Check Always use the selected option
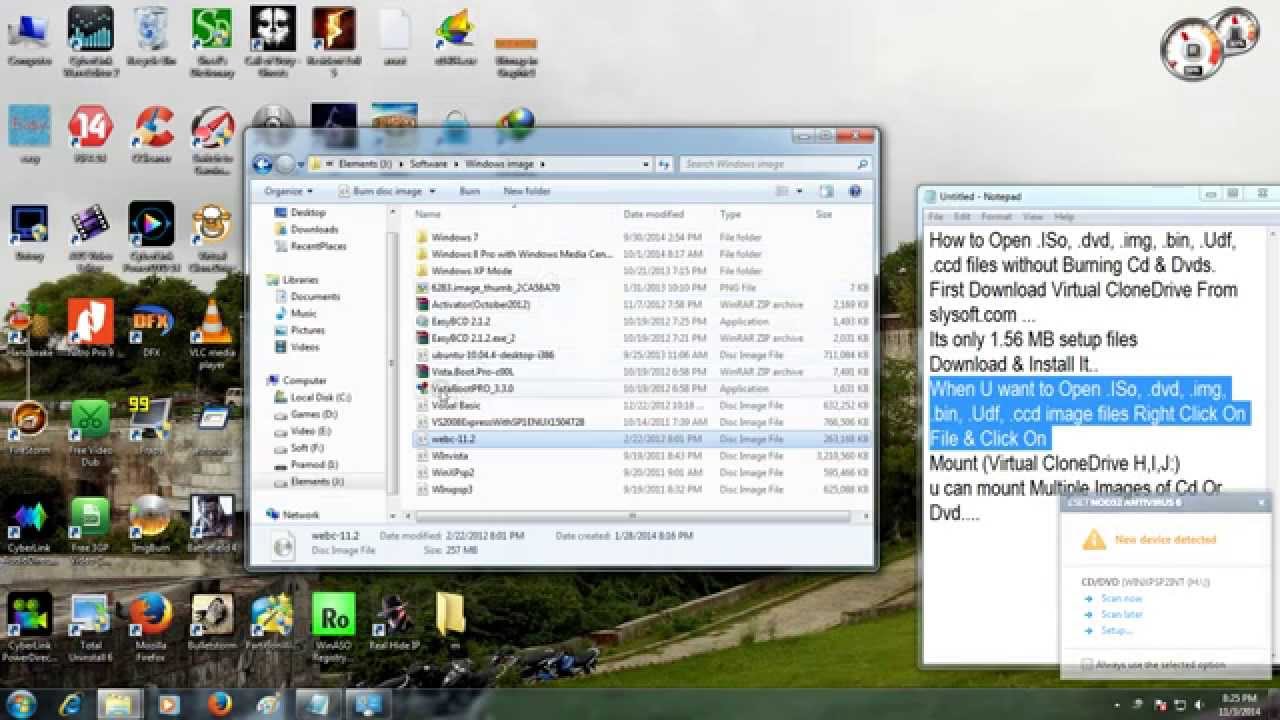1280x720 pixels. click(1087, 665)
